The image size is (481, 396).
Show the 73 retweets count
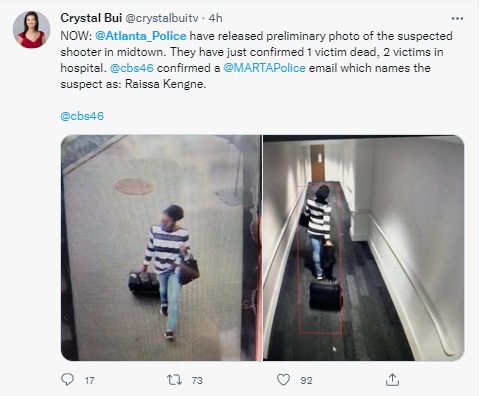pyautogui.click(x=197, y=380)
